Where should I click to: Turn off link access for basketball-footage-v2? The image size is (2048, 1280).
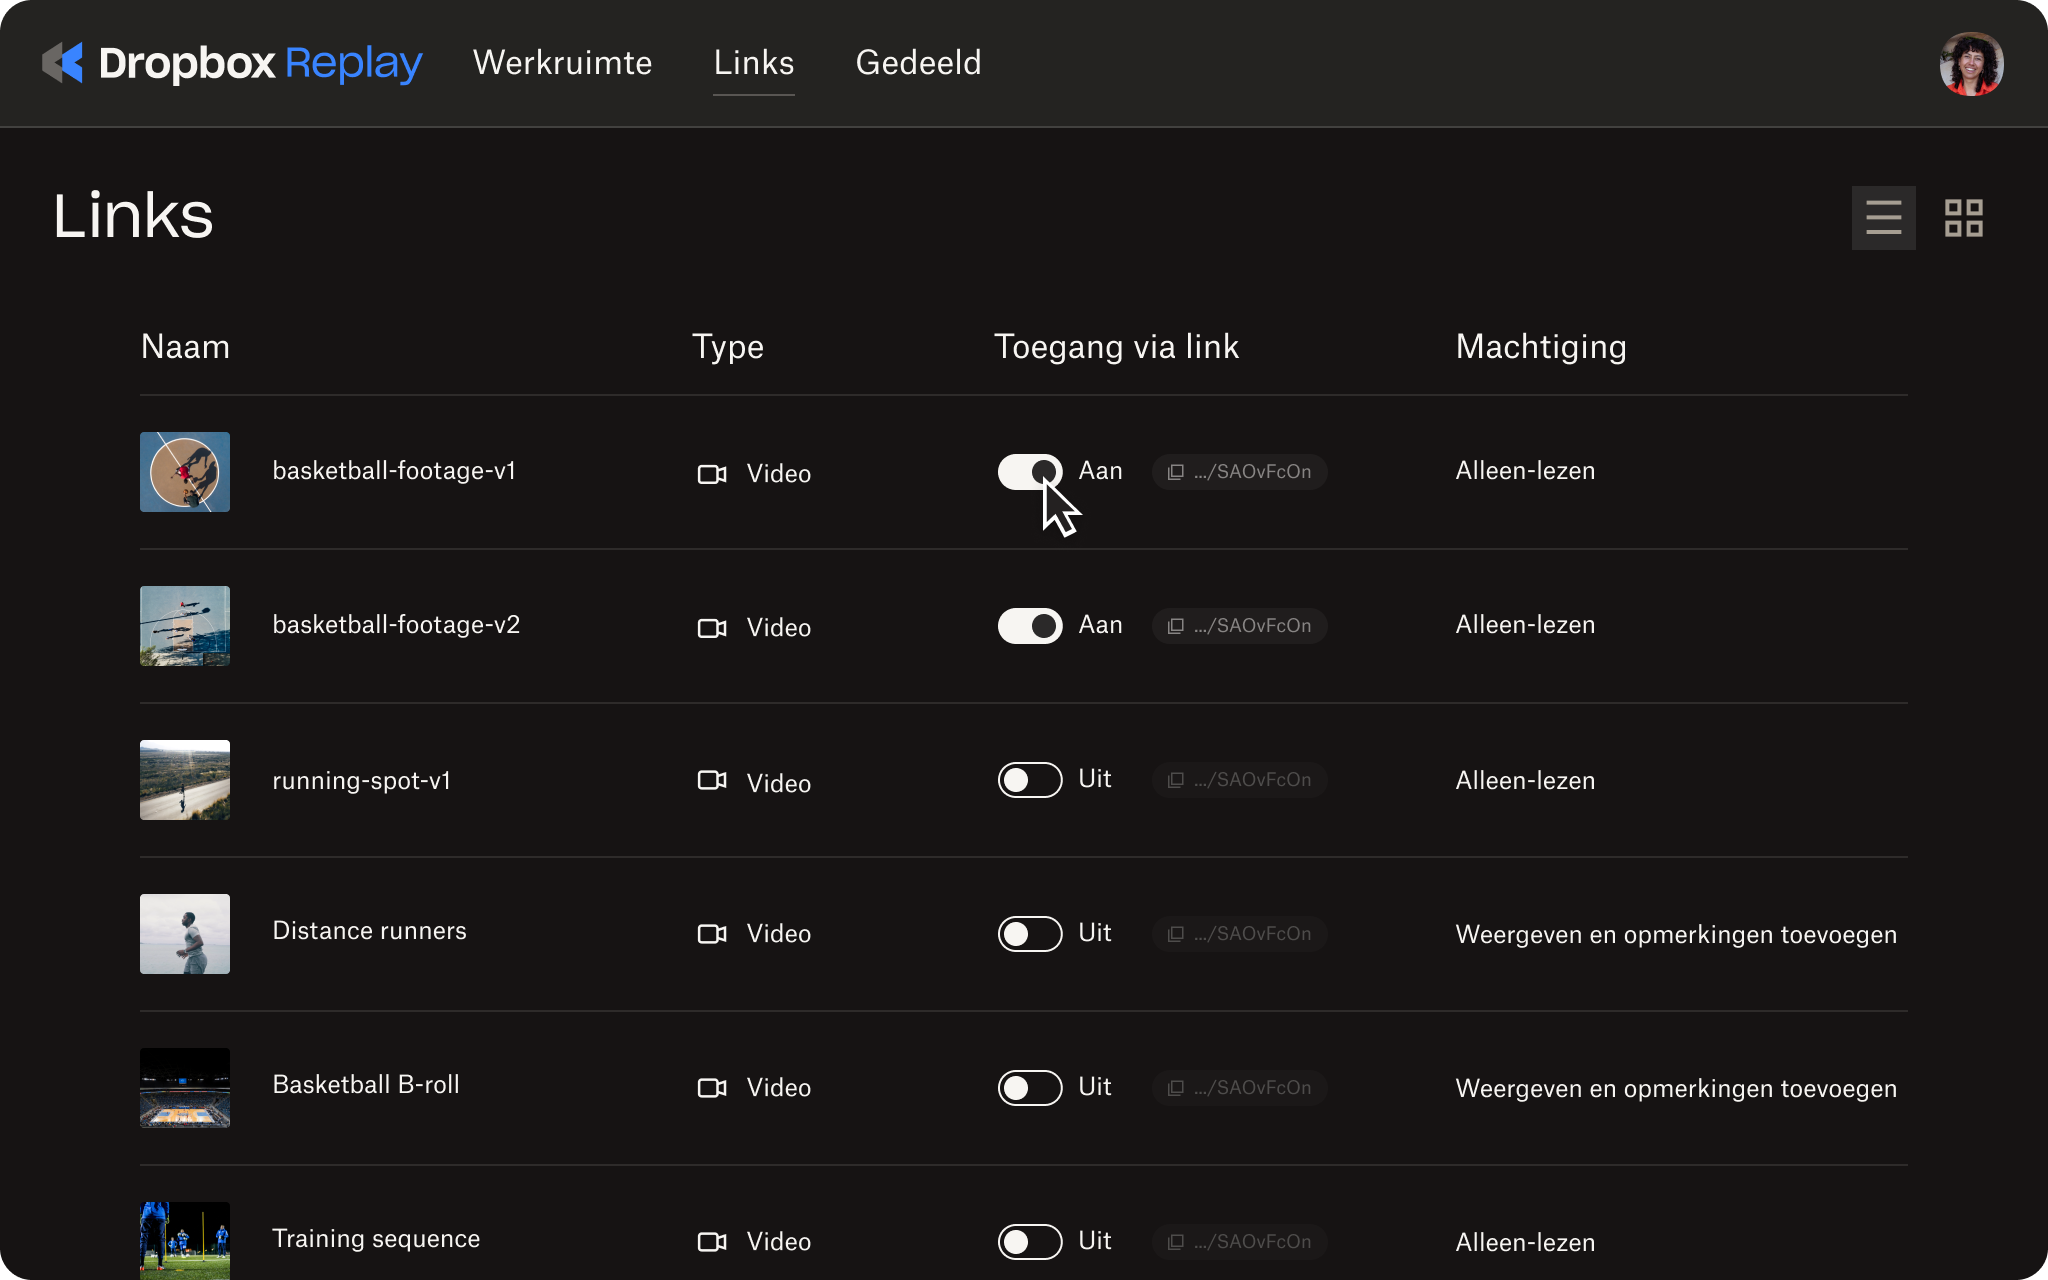[1030, 626]
